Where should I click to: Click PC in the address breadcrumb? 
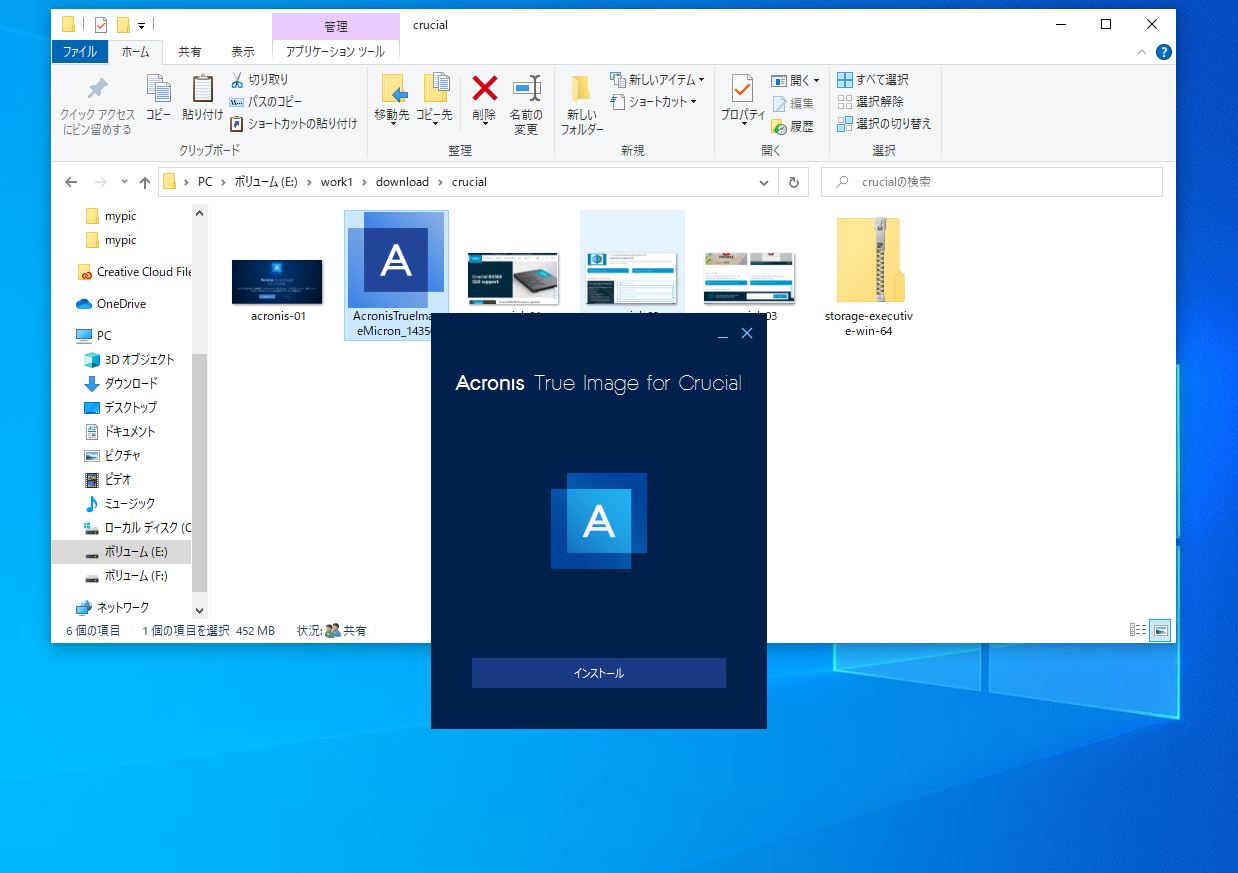(205, 182)
